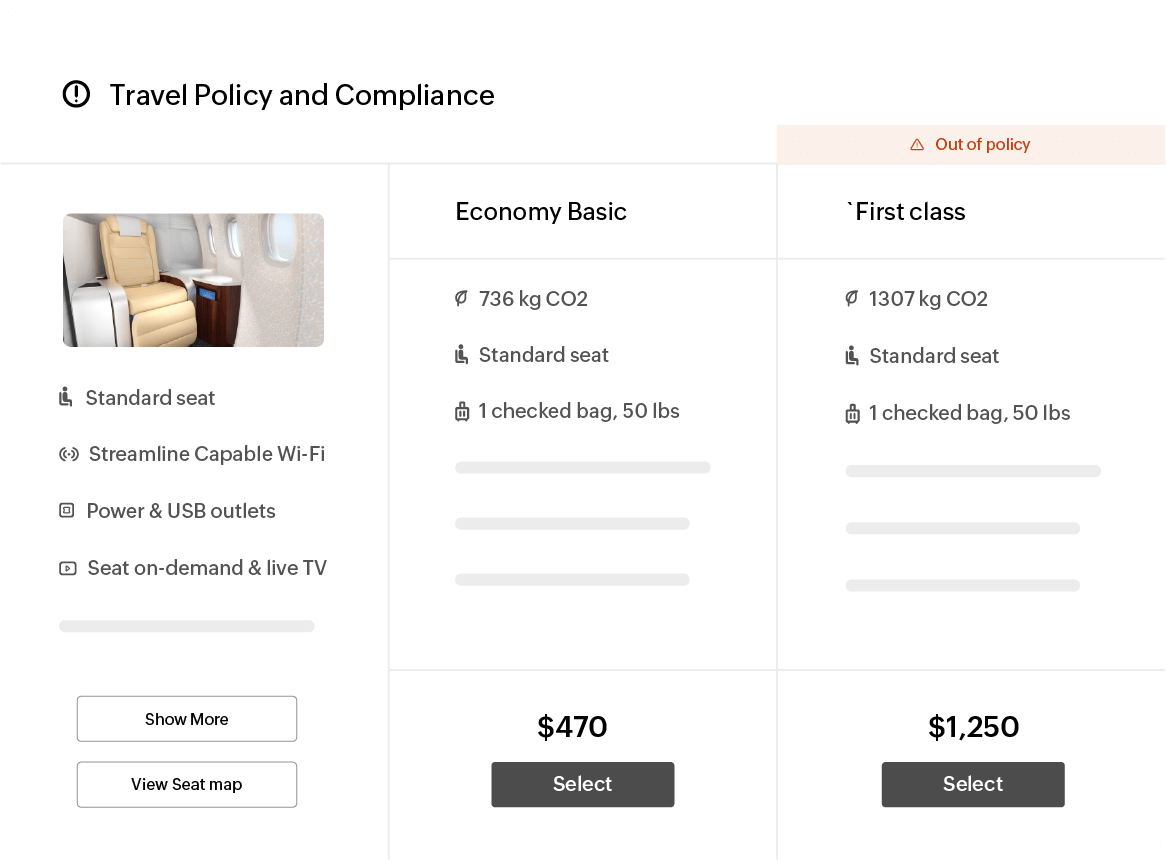The image size is (1166, 860).
Task: Click the Out of policy label
Action: click(x=982, y=145)
